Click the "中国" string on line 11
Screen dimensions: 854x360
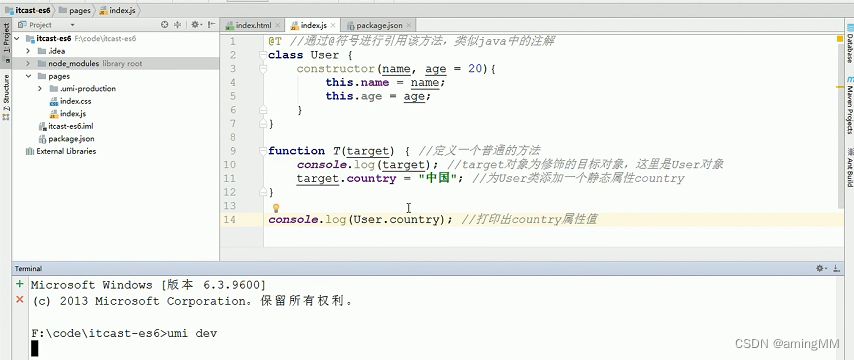pos(438,179)
